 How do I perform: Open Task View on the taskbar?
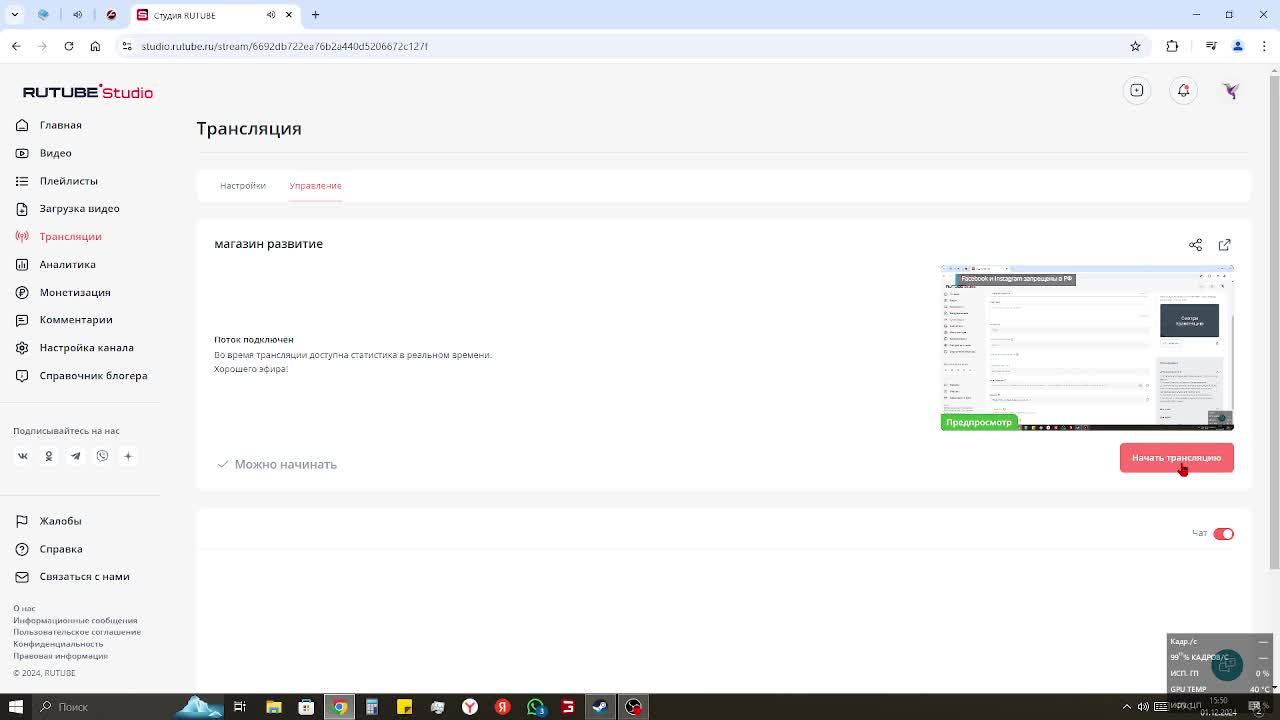tap(240, 707)
